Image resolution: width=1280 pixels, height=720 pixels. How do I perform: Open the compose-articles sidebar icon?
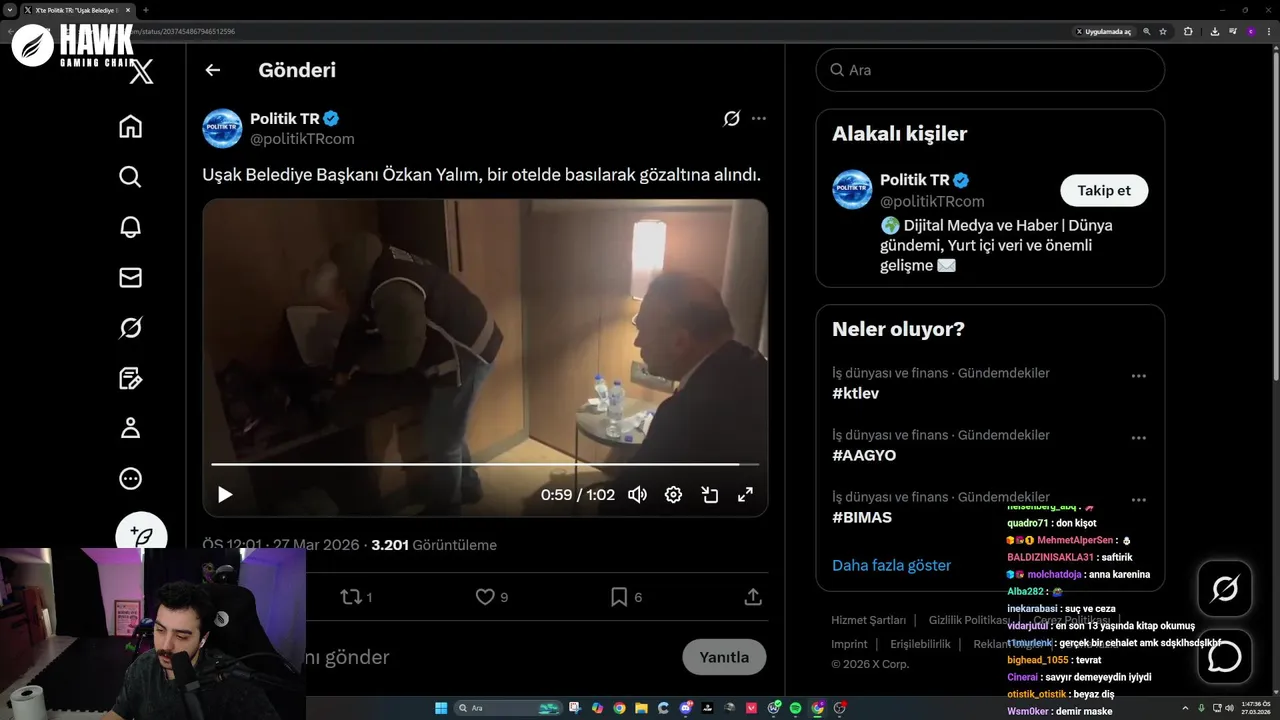point(130,378)
